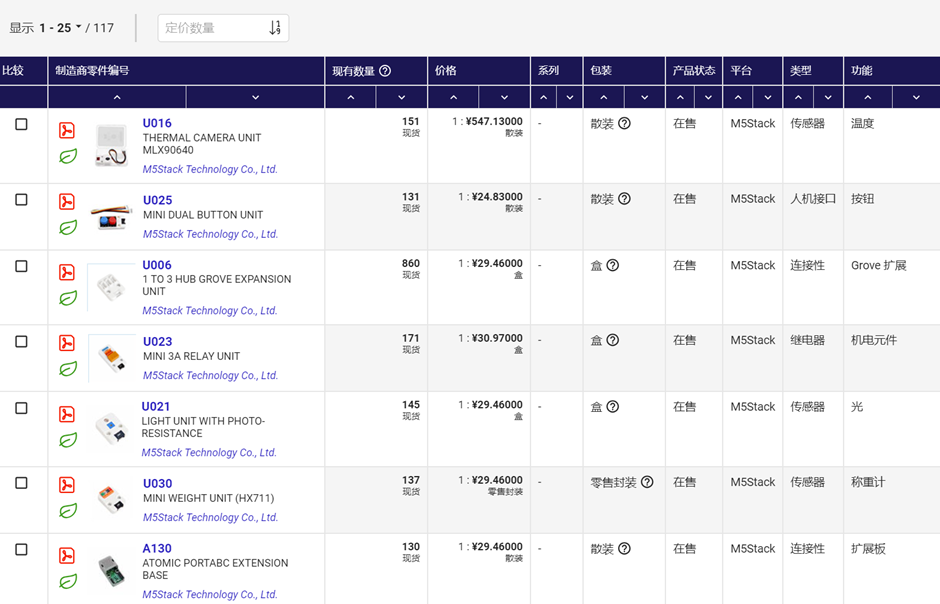
Task: Open the PDF datasheet icon for A130
Action: pos(67,556)
